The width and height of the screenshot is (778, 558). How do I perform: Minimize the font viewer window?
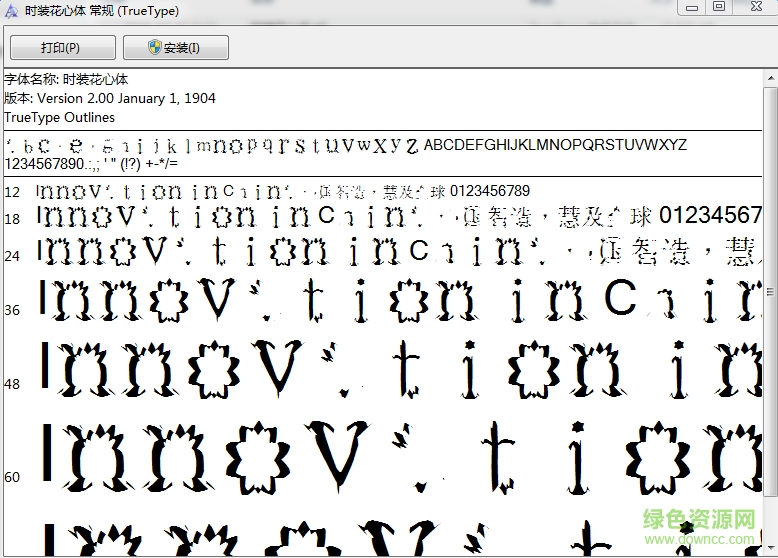click(692, 7)
